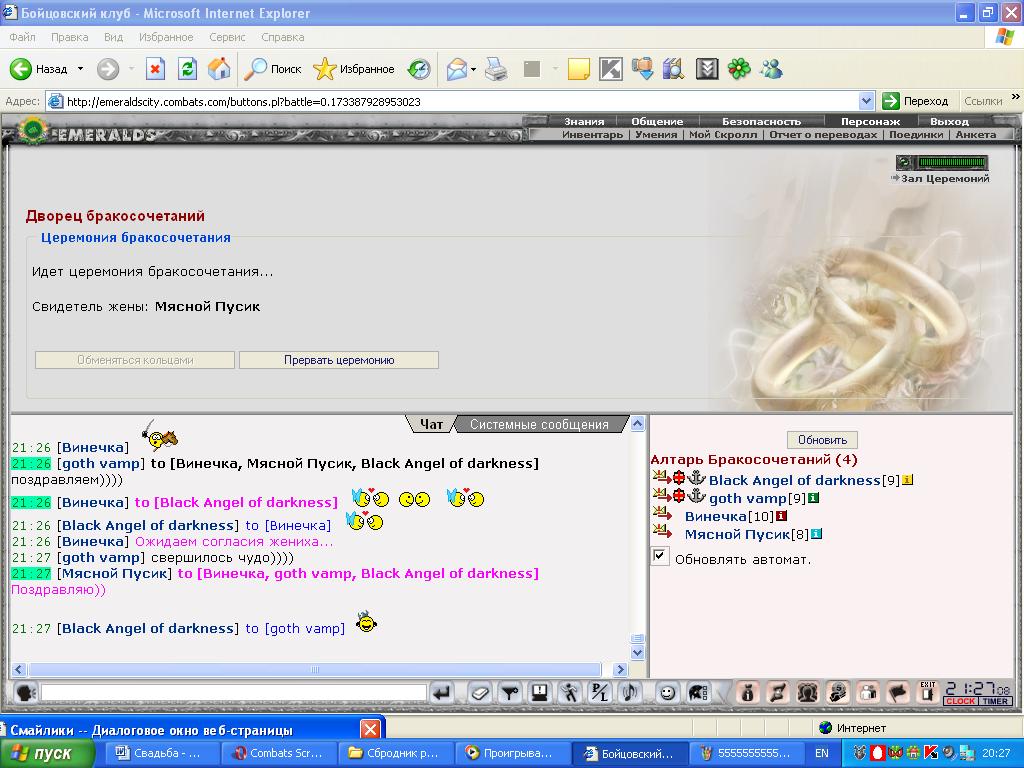Viewport: 1024px width, 768px height.
Task: Open the Избранное menu
Action: pos(166,37)
